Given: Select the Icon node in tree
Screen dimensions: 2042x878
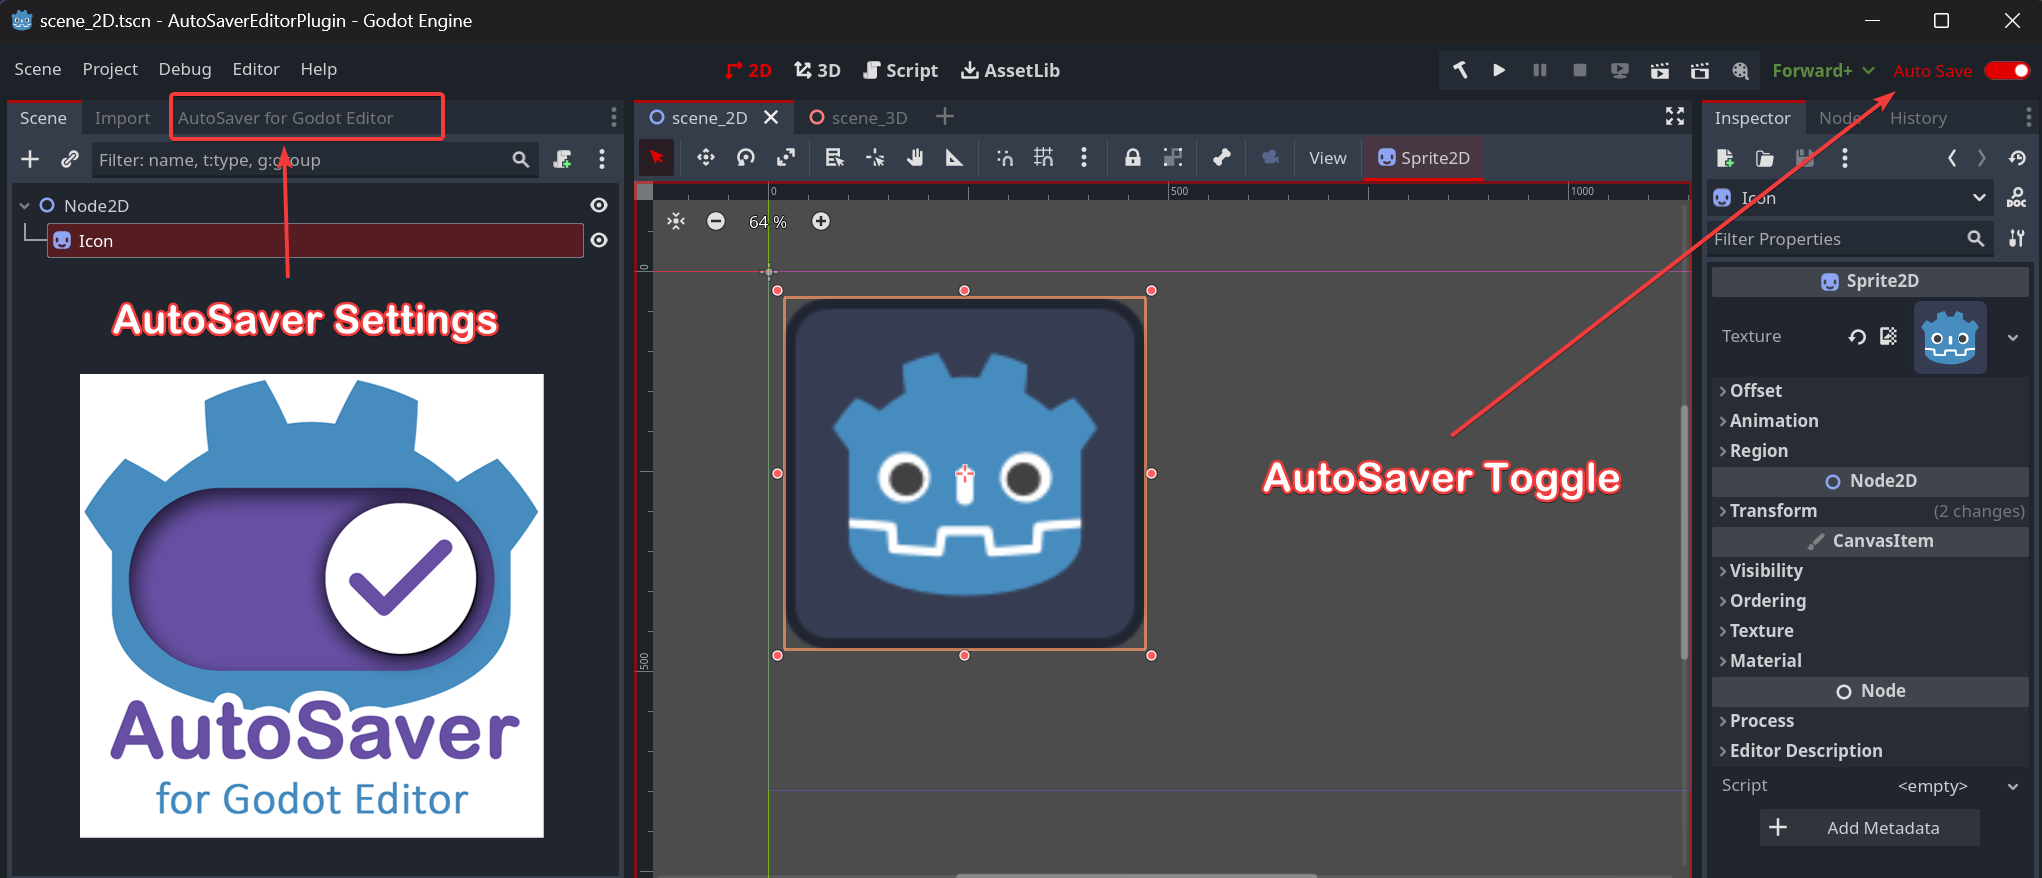Looking at the screenshot, I should point(315,240).
